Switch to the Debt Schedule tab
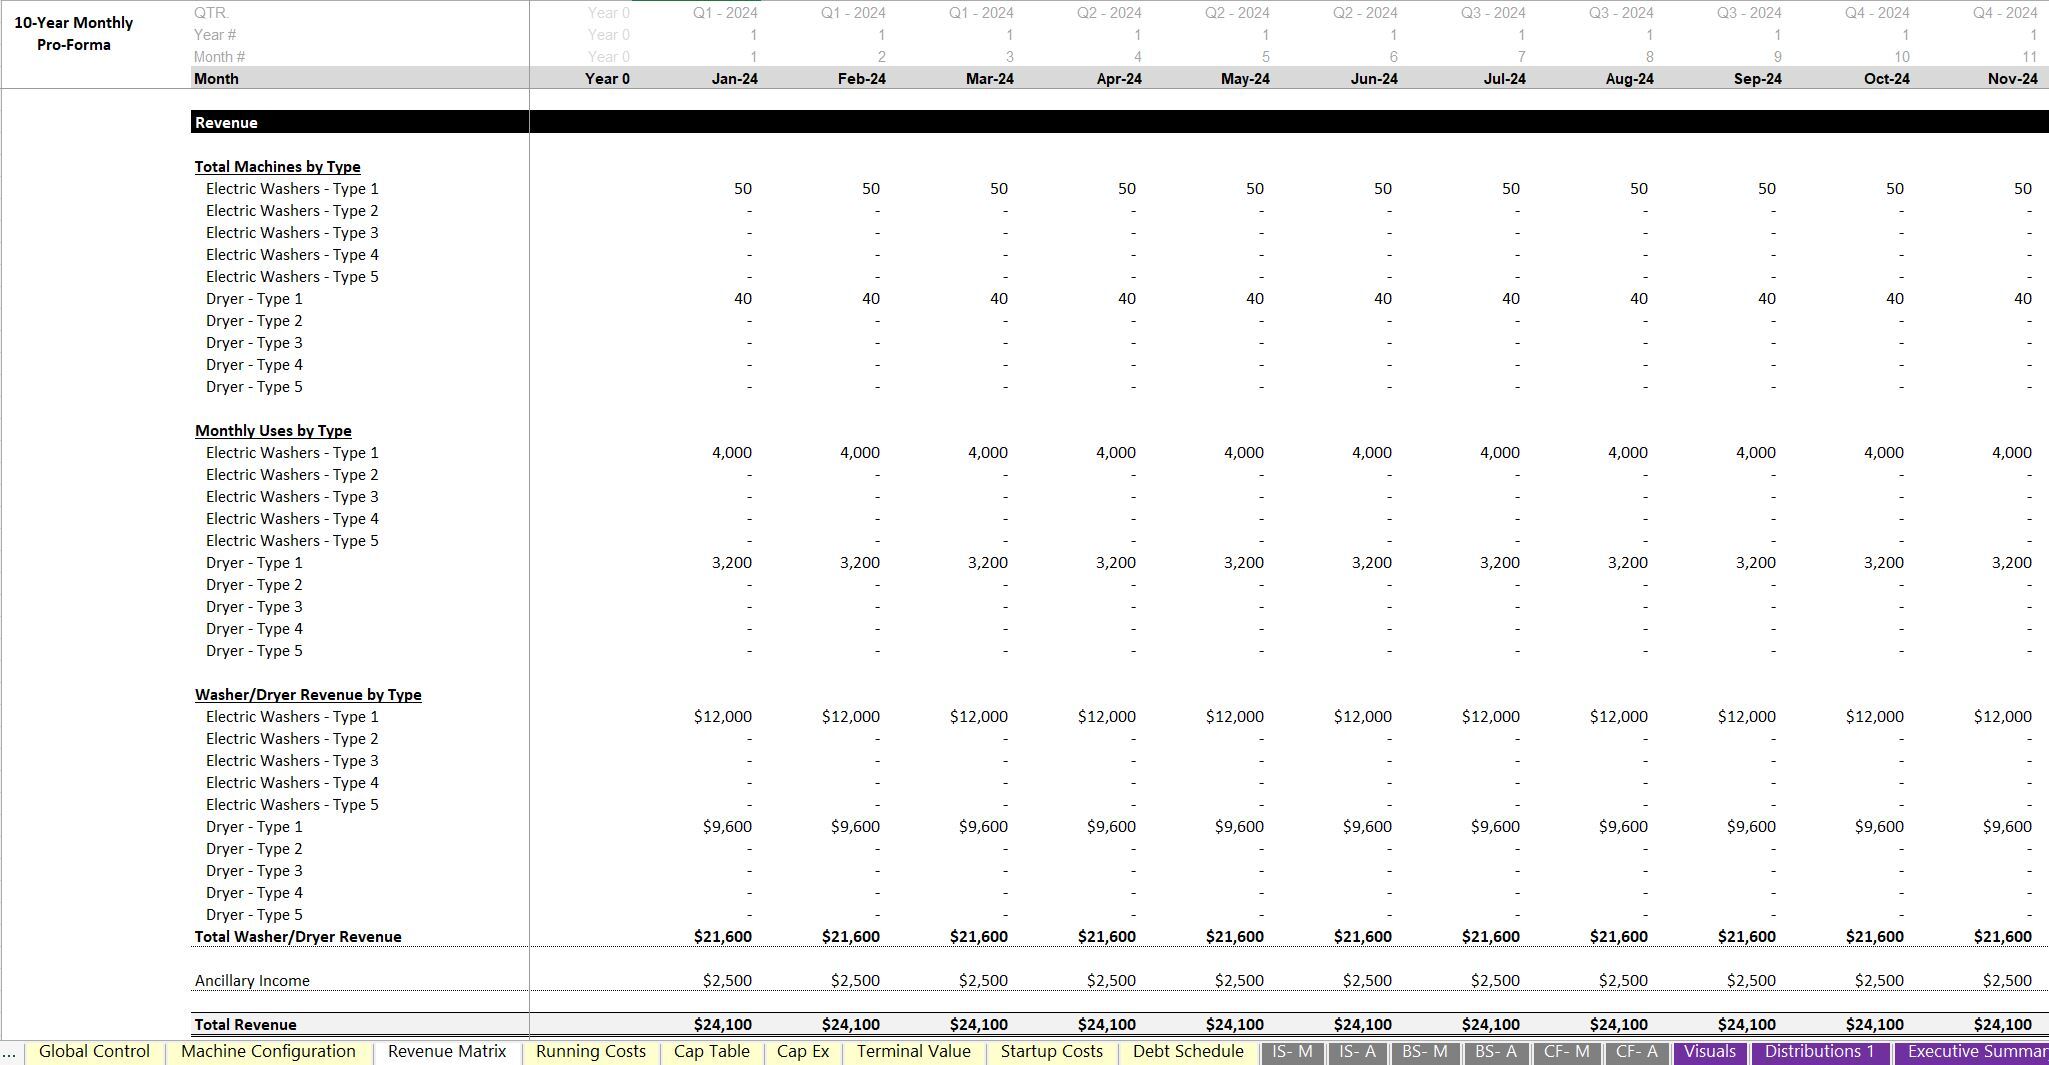The width and height of the screenshot is (2049, 1065). click(1187, 1051)
